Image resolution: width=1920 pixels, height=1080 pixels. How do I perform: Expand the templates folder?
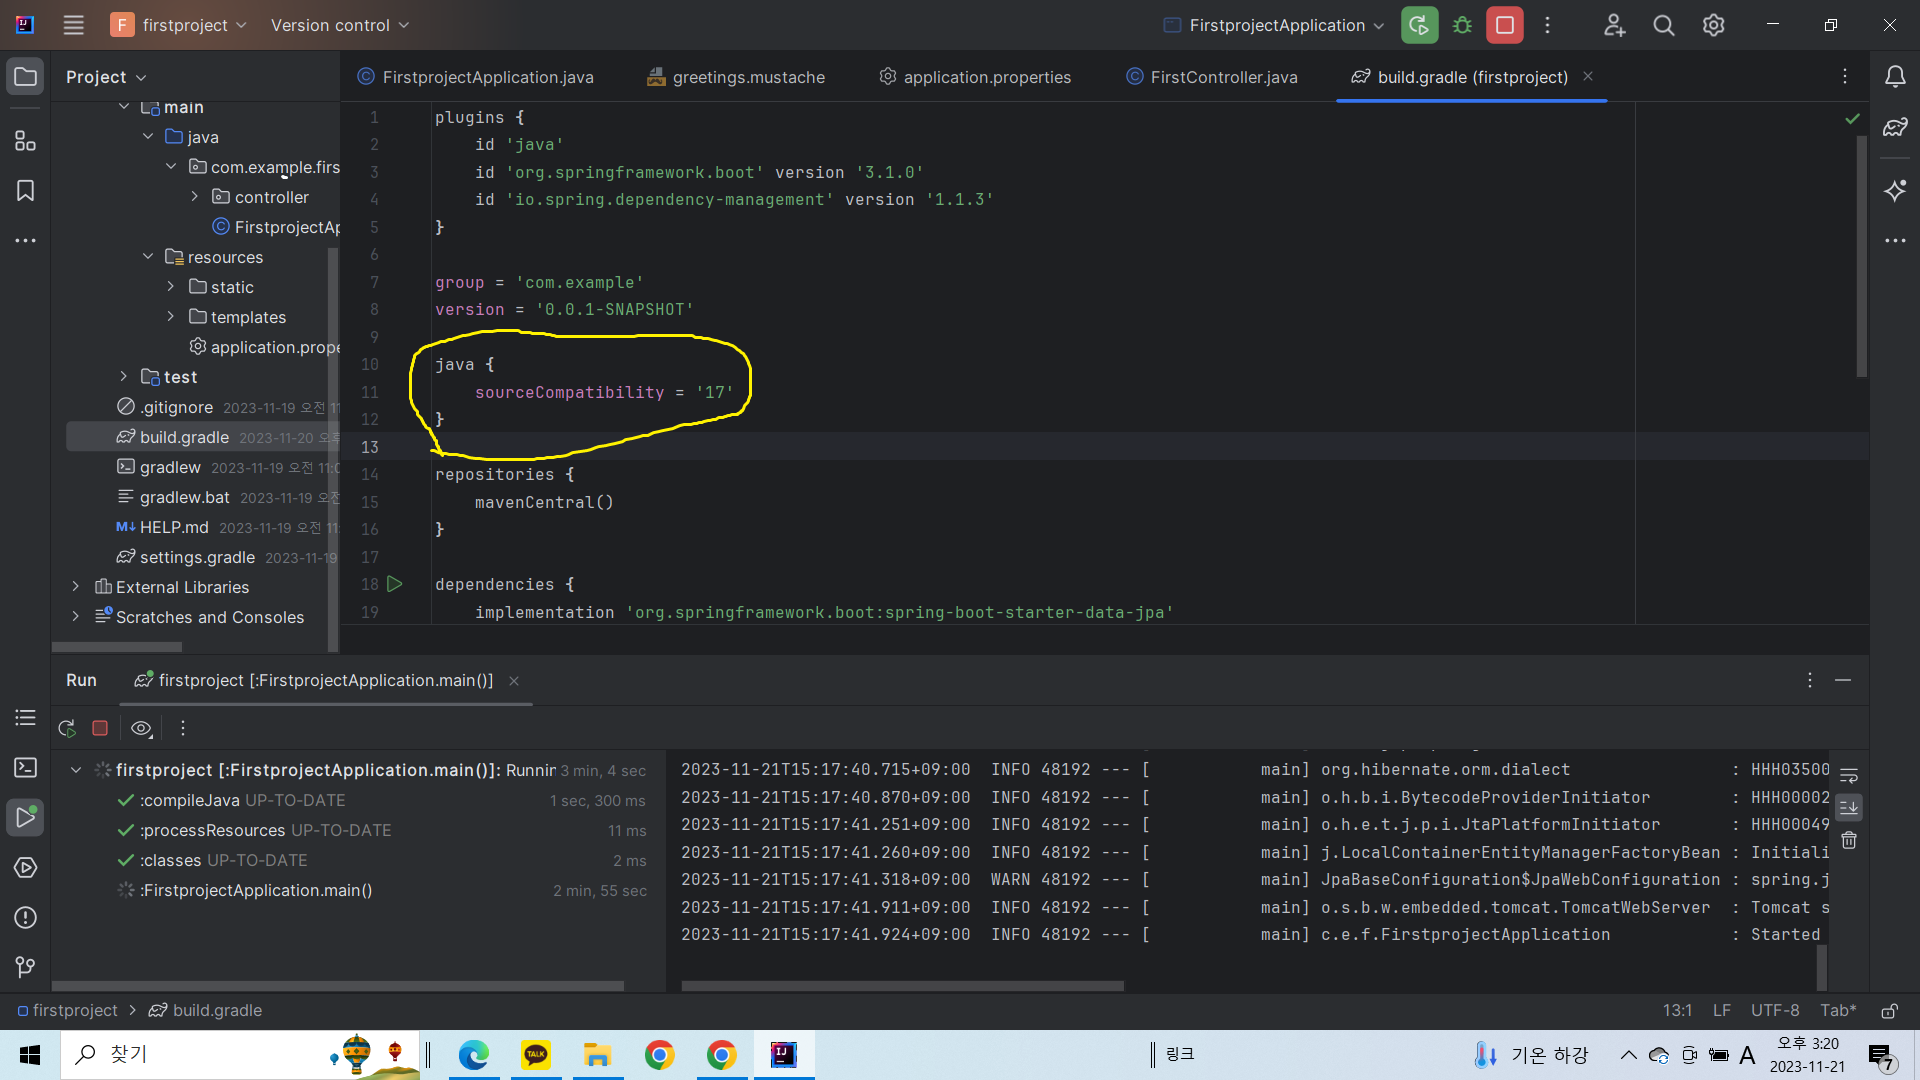[x=171, y=317]
